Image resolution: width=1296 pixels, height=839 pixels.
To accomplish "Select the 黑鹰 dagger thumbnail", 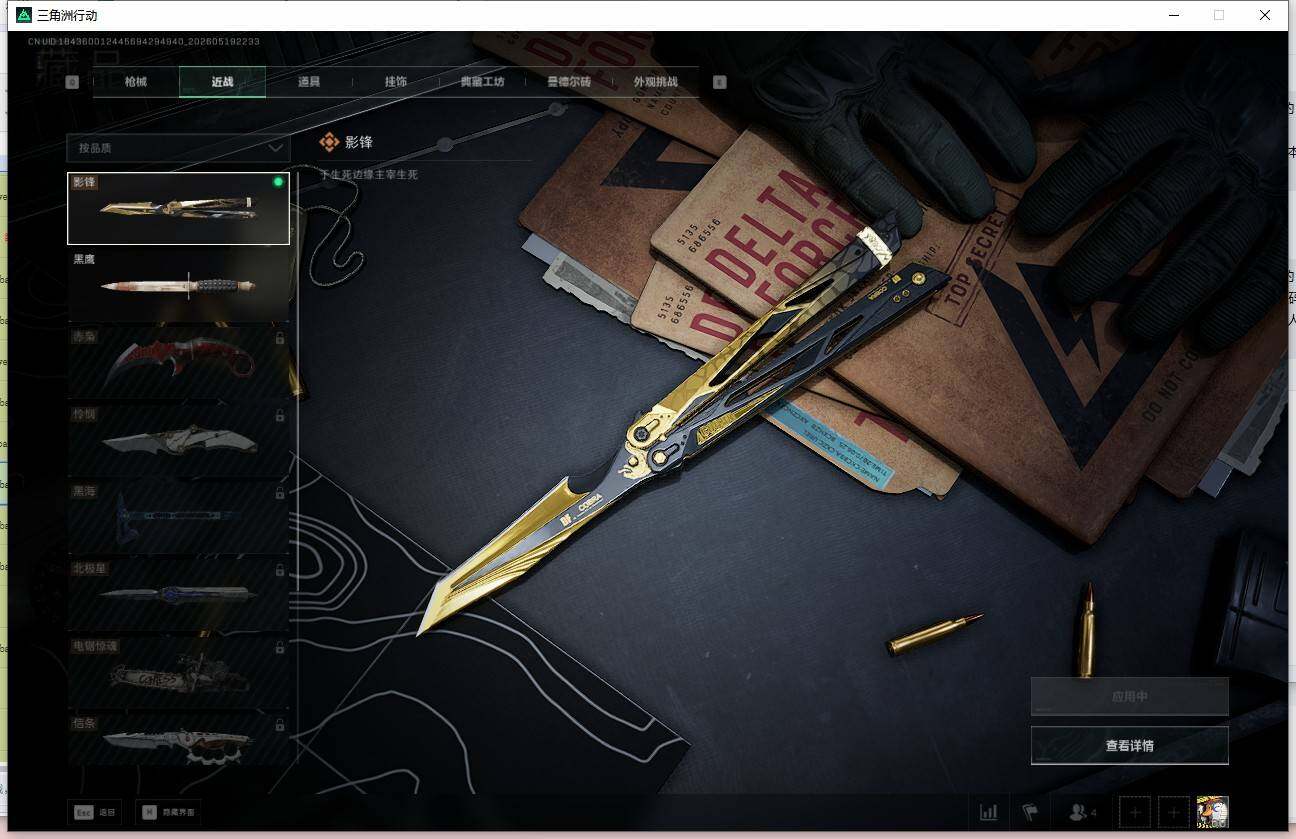I will point(178,285).
